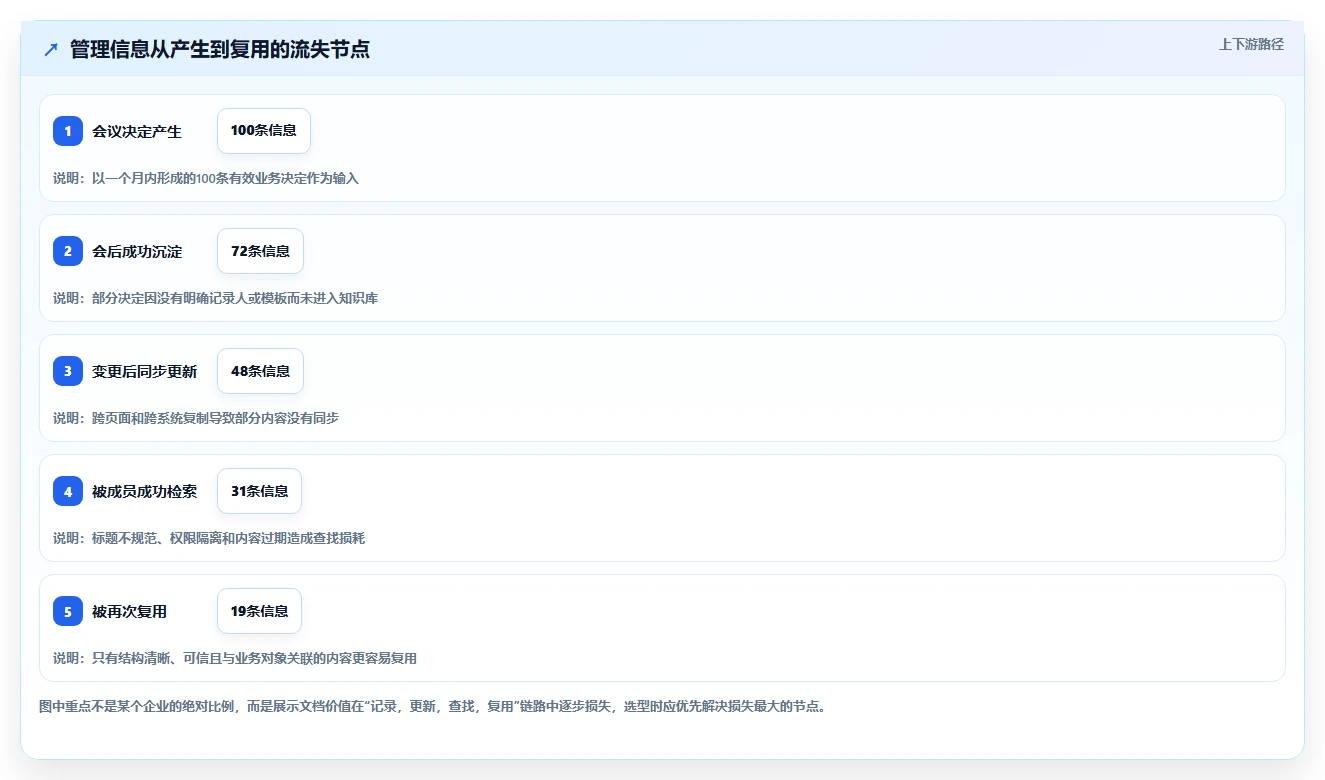Click the 会议决定产生 step label
The image size is (1325, 780).
pos(137,131)
